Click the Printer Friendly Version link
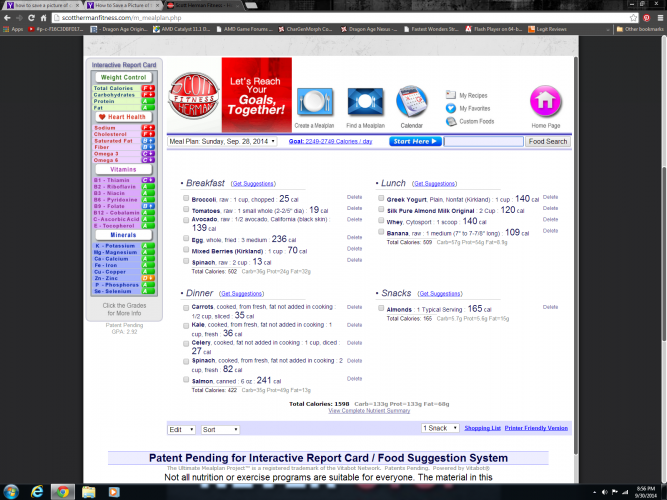Screen dimensions: 667x500 [535, 428]
